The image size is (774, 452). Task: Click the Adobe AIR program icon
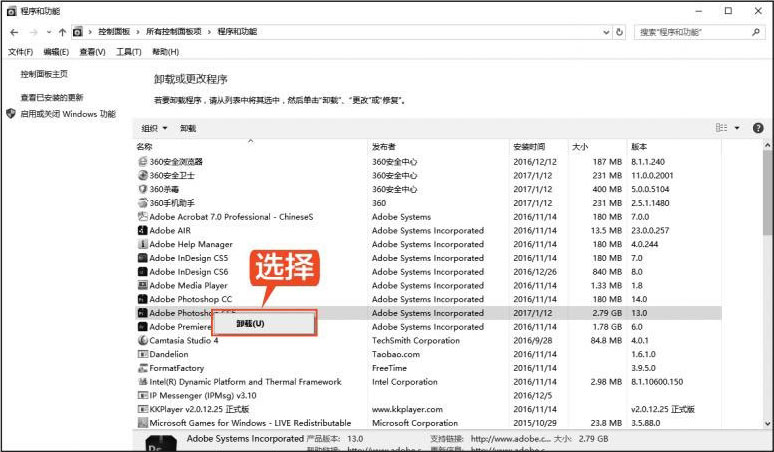pyautogui.click(x=142, y=231)
